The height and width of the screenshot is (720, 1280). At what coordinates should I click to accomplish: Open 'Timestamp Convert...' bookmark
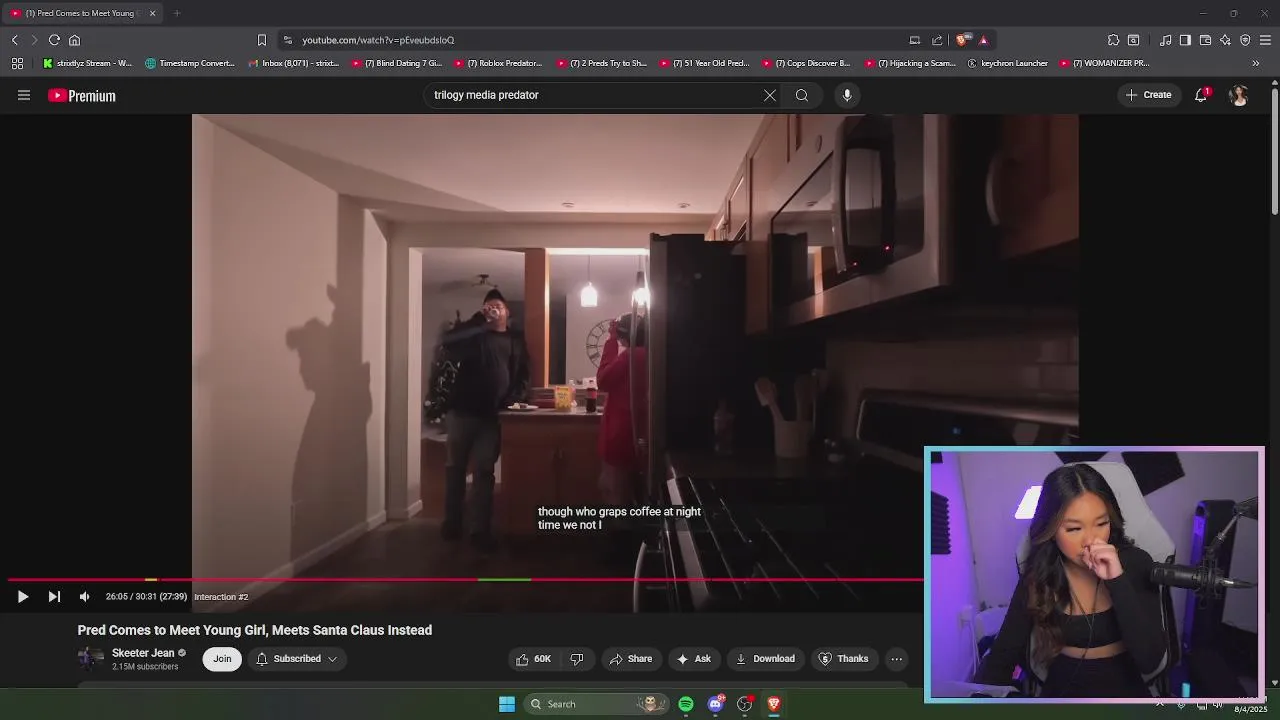point(190,63)
